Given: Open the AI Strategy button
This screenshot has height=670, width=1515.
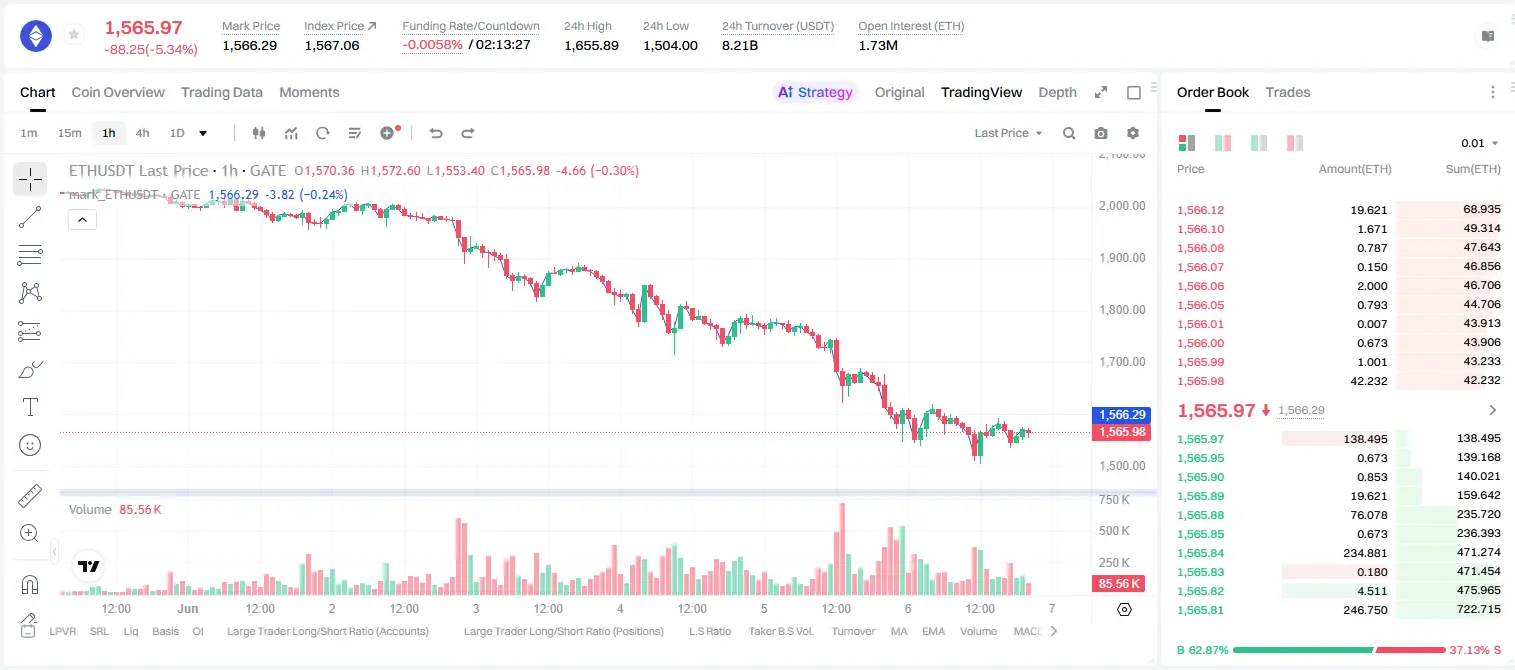Looking at the screenshot, I should tap(816, 92).
